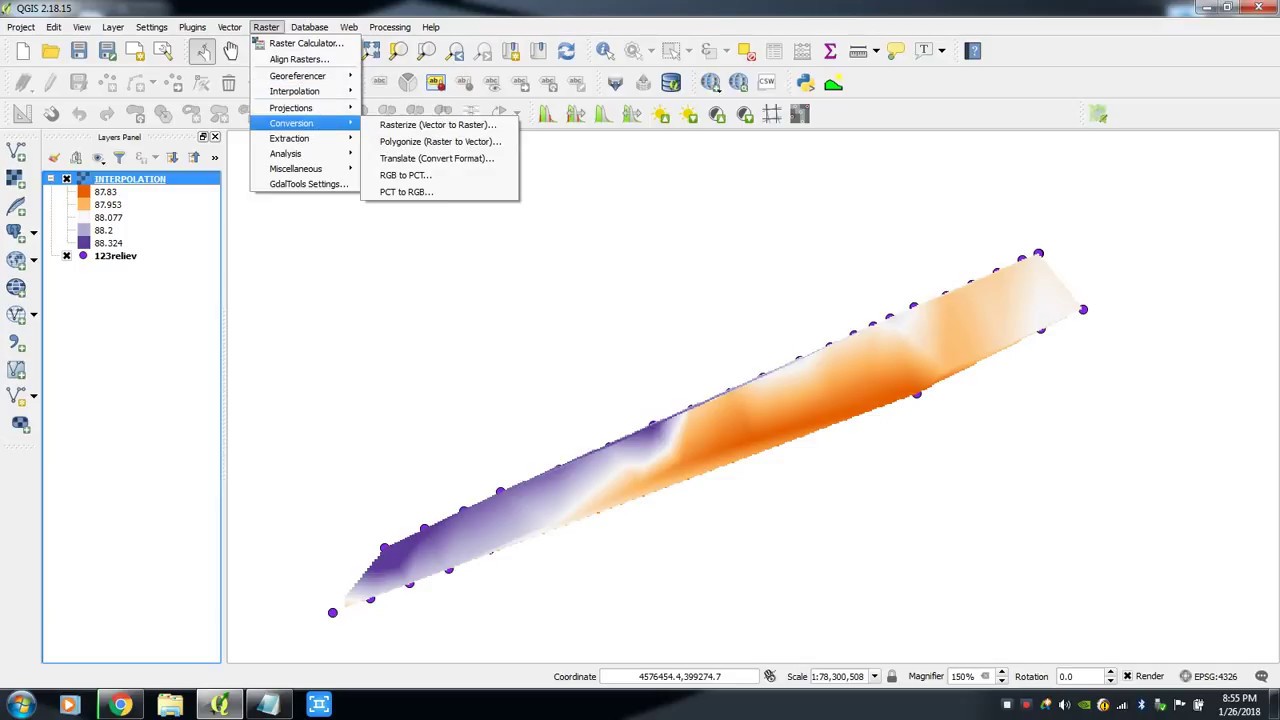This screenshot has width=1280, height=720.
Task: Click the messages log icon in status bar
Action: pyautogui.click(x=1262, y=677)
